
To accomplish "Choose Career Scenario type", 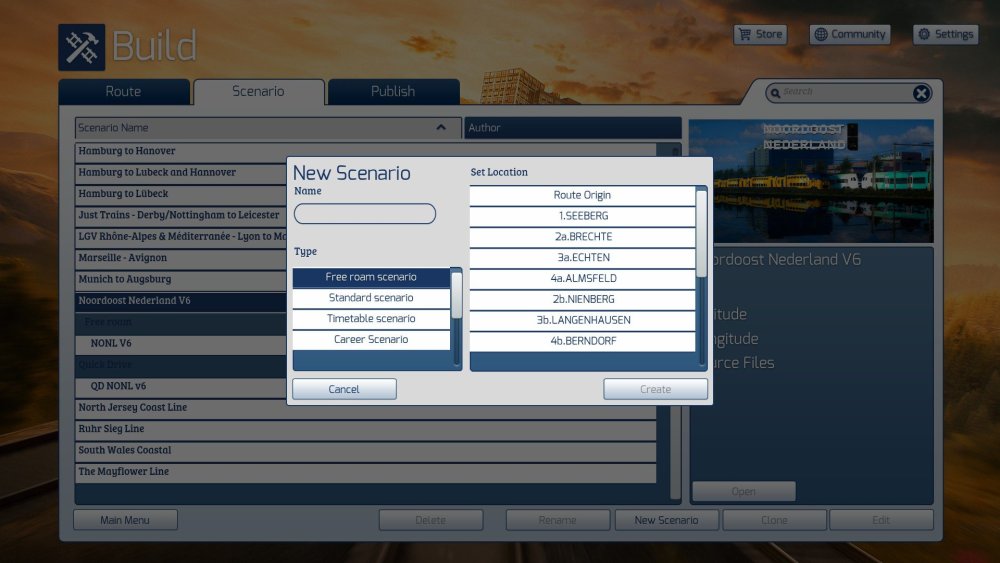I will (371, 340).
